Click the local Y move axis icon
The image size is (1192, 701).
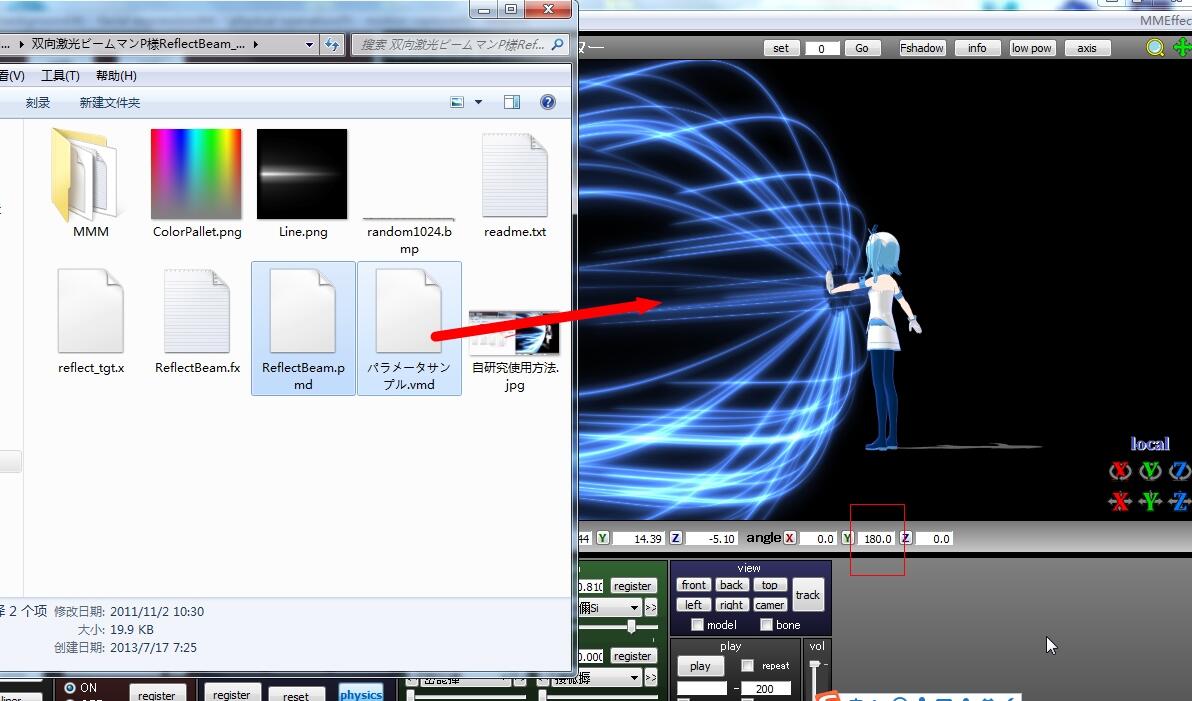pos(1150,501)
